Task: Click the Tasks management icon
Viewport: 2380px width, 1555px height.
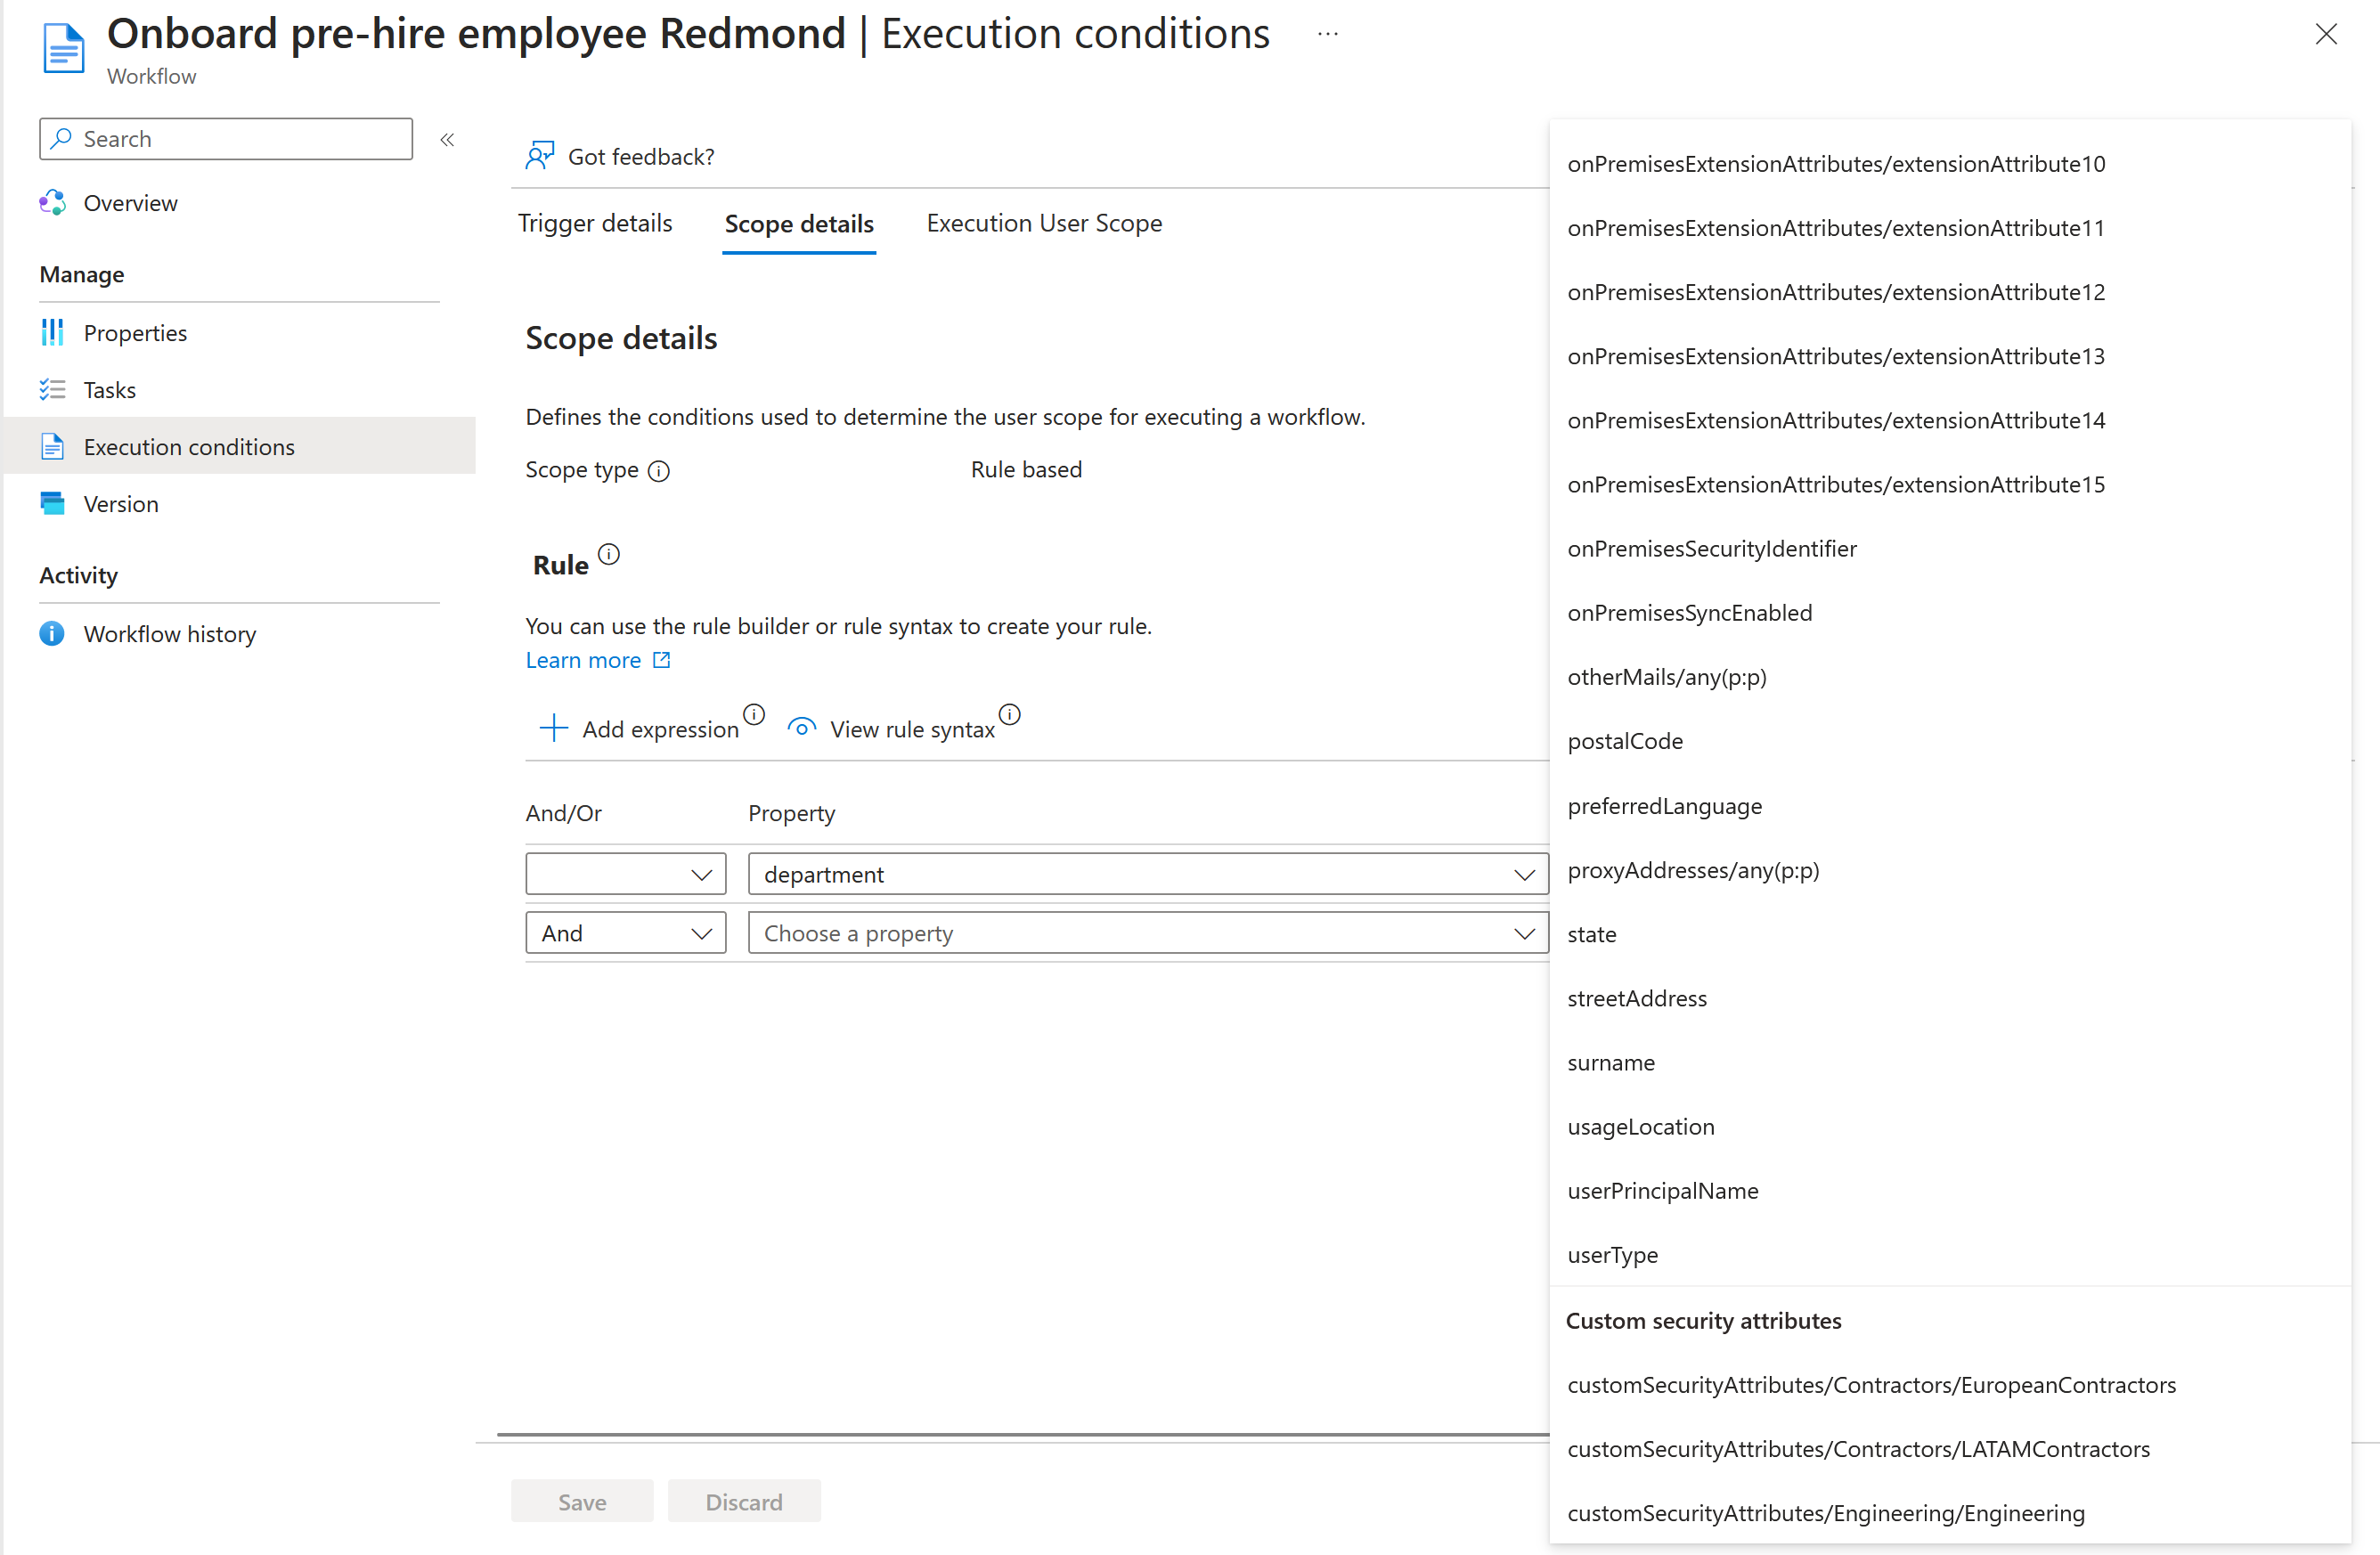Action: point(55,388)
